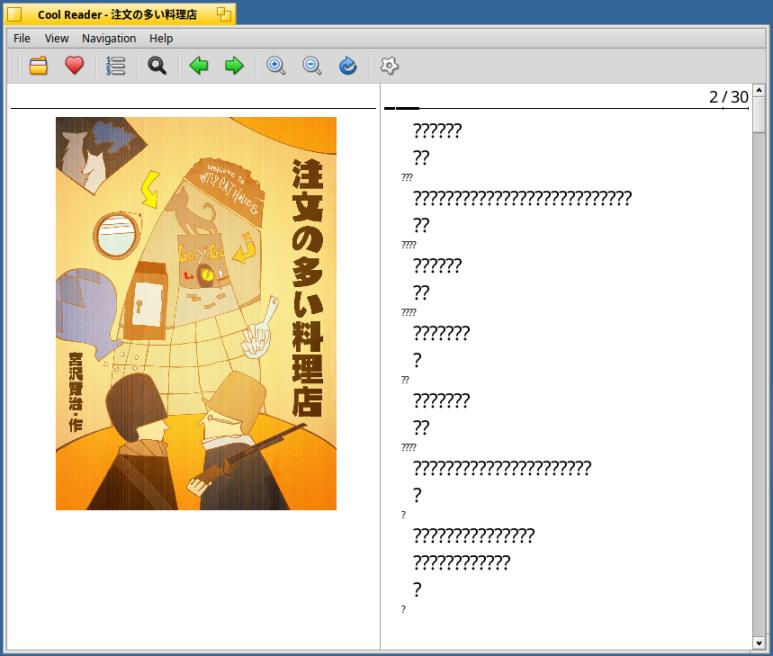Add a bookmark with the red heart icon
Viewport: 773px width, 656px height.
click(74, 66)
